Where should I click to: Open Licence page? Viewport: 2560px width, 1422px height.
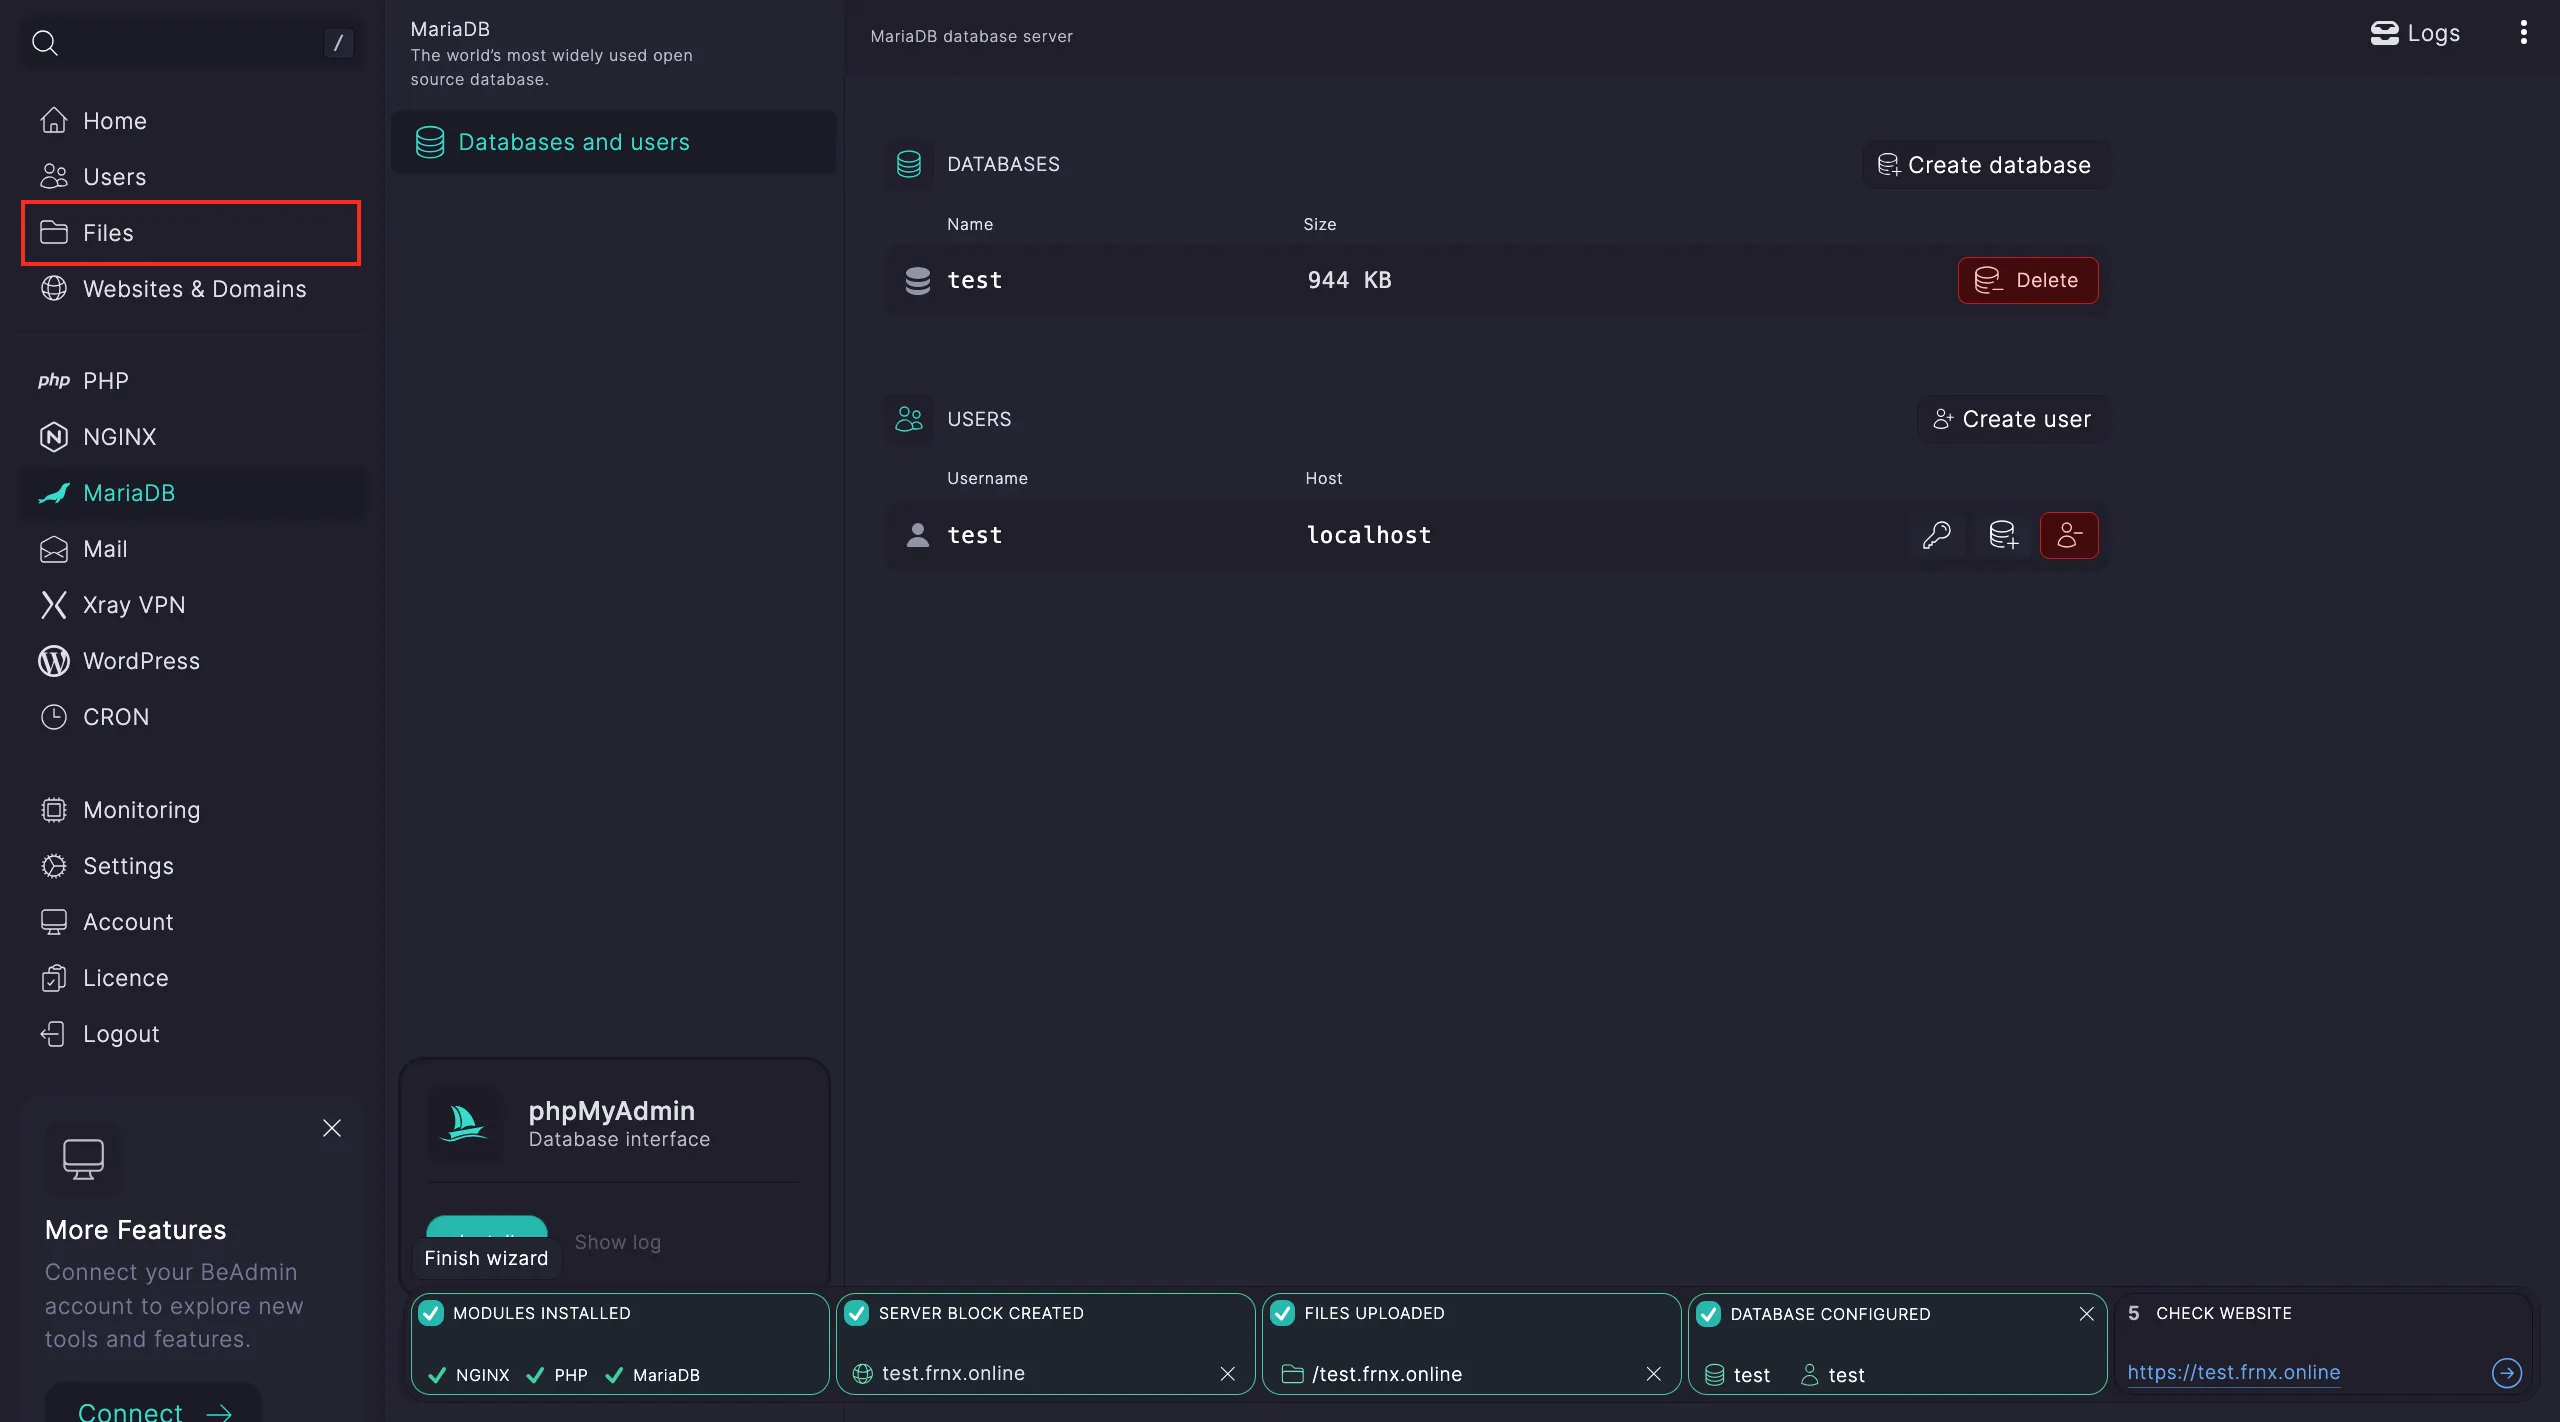[x=193, y=978]
